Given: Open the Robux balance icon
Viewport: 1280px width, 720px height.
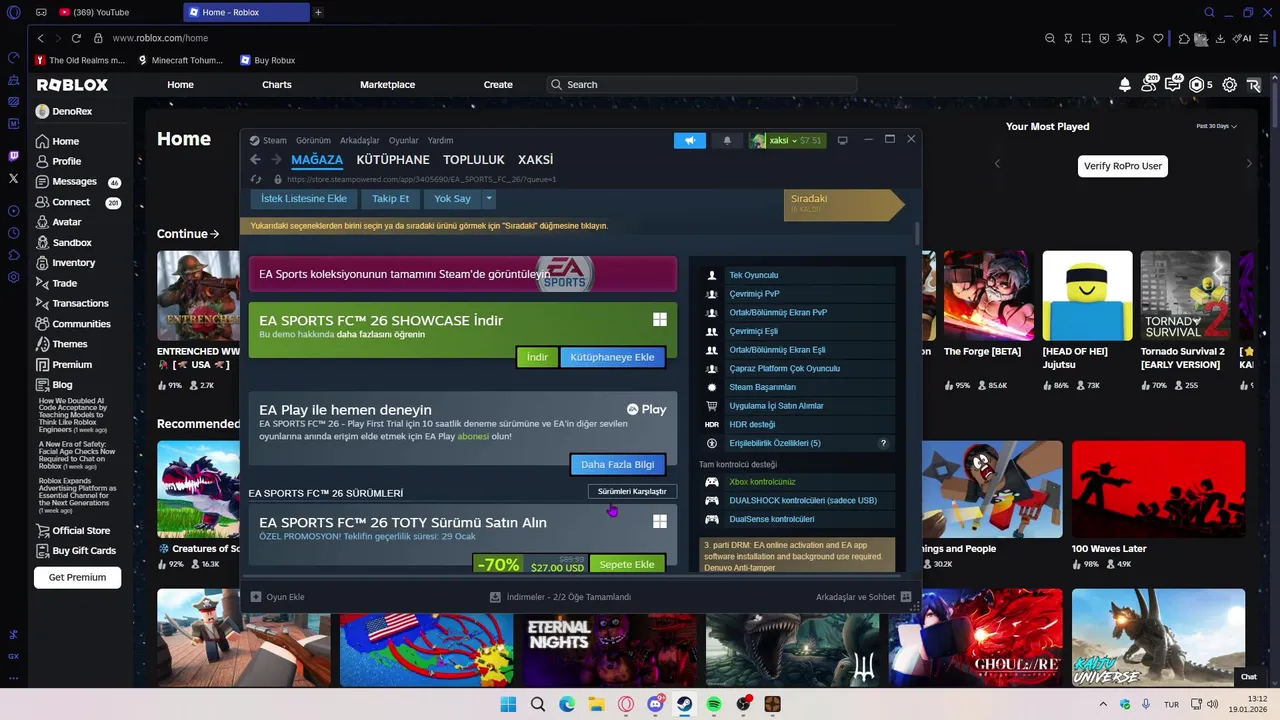Looking at the screenshot, I should [x=1197, y=85].
